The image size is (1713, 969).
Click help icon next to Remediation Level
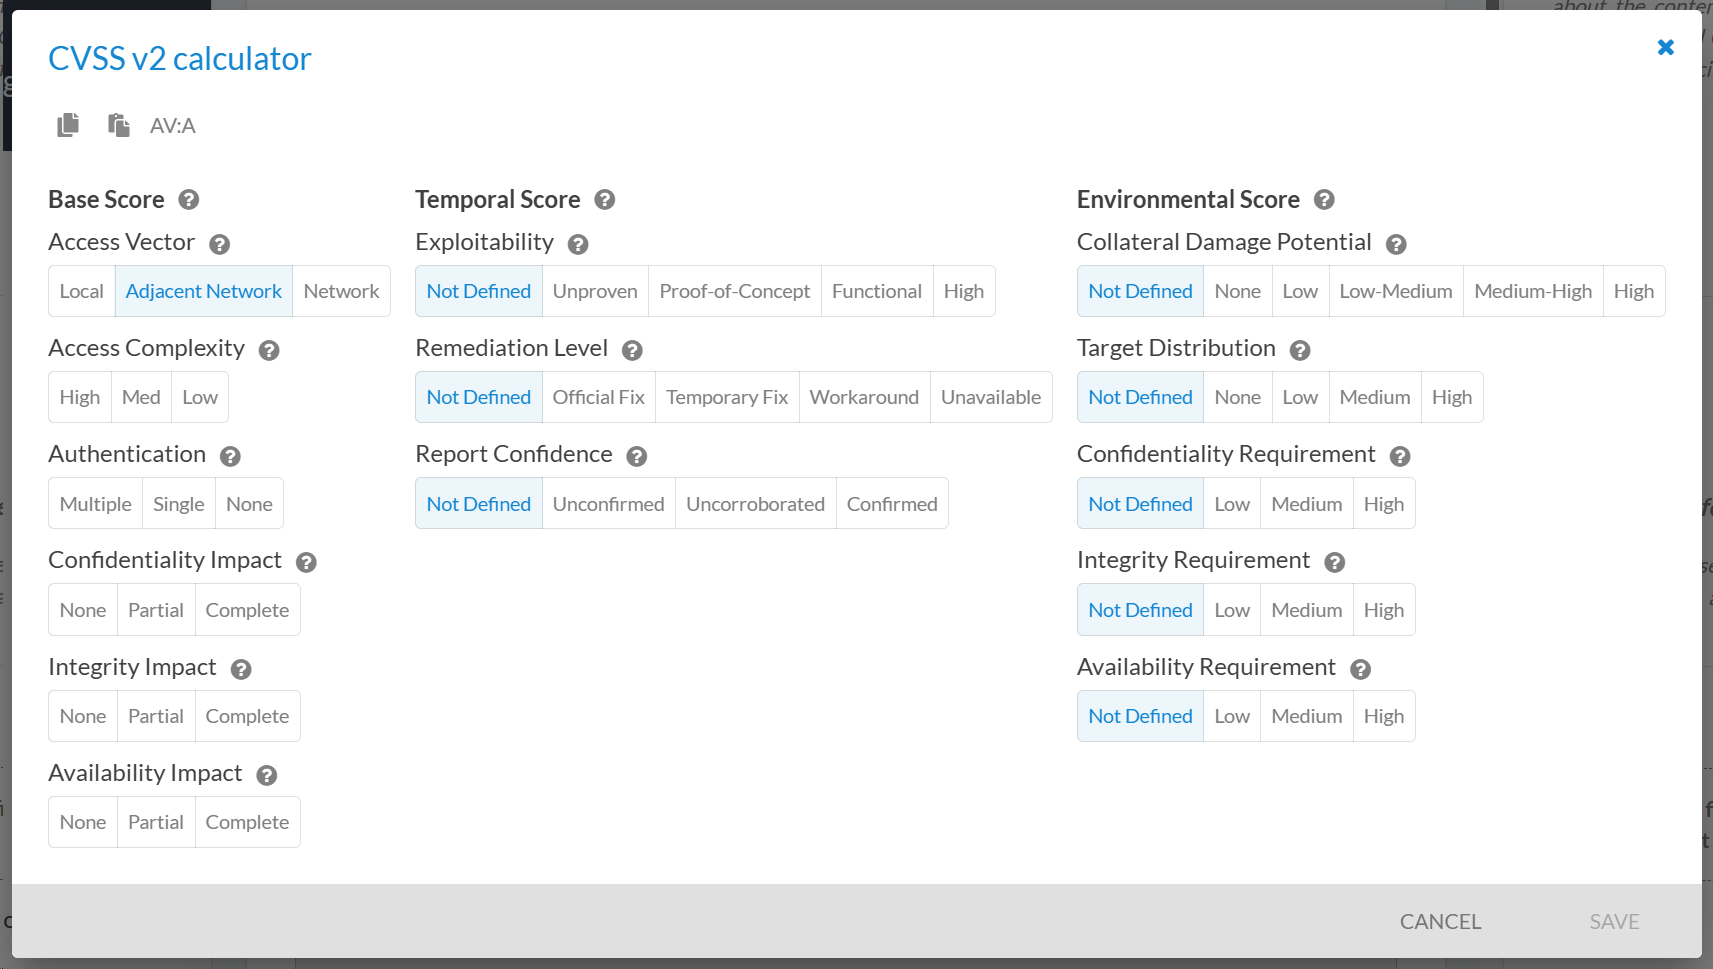click(632, 350)
